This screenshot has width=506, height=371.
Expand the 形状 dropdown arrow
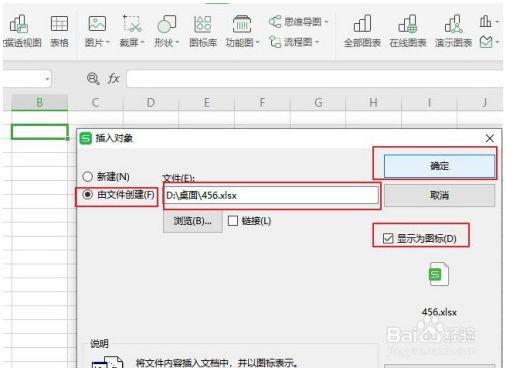[177, 43]
